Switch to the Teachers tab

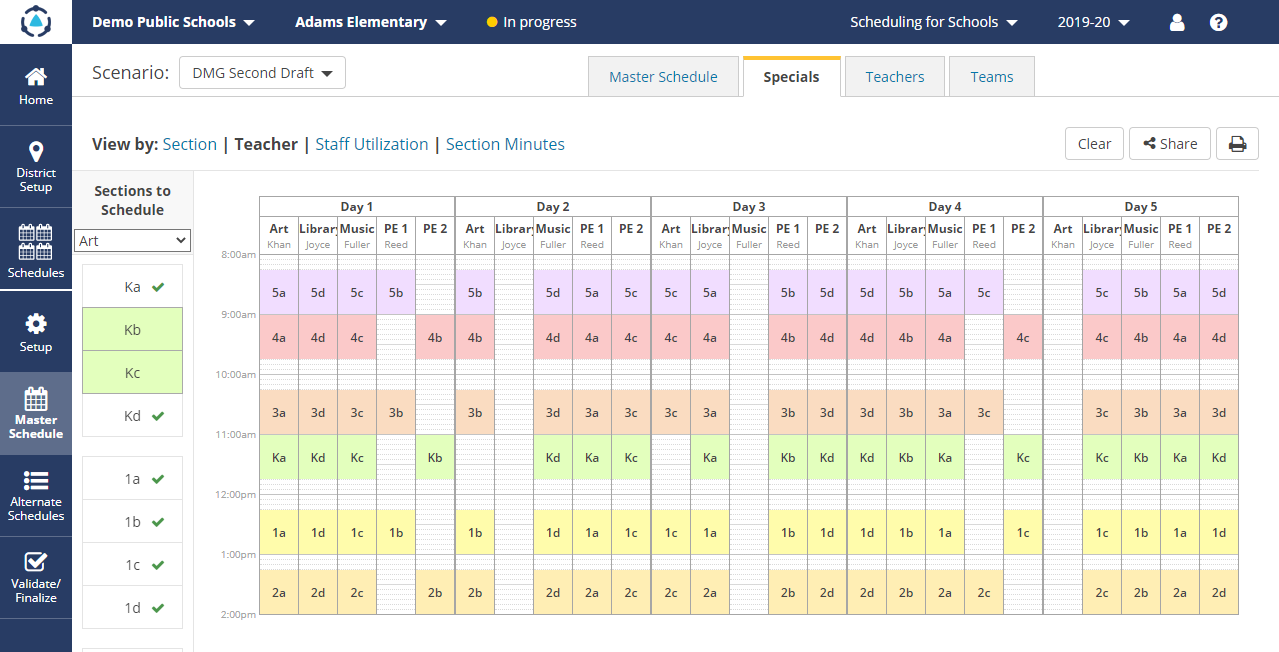click(894, 76)
